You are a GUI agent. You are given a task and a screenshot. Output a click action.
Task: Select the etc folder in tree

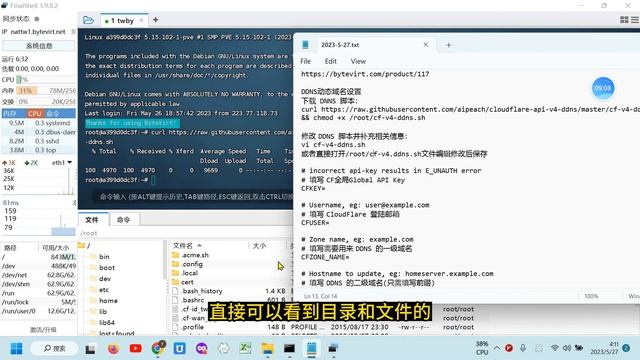(104, 290)
